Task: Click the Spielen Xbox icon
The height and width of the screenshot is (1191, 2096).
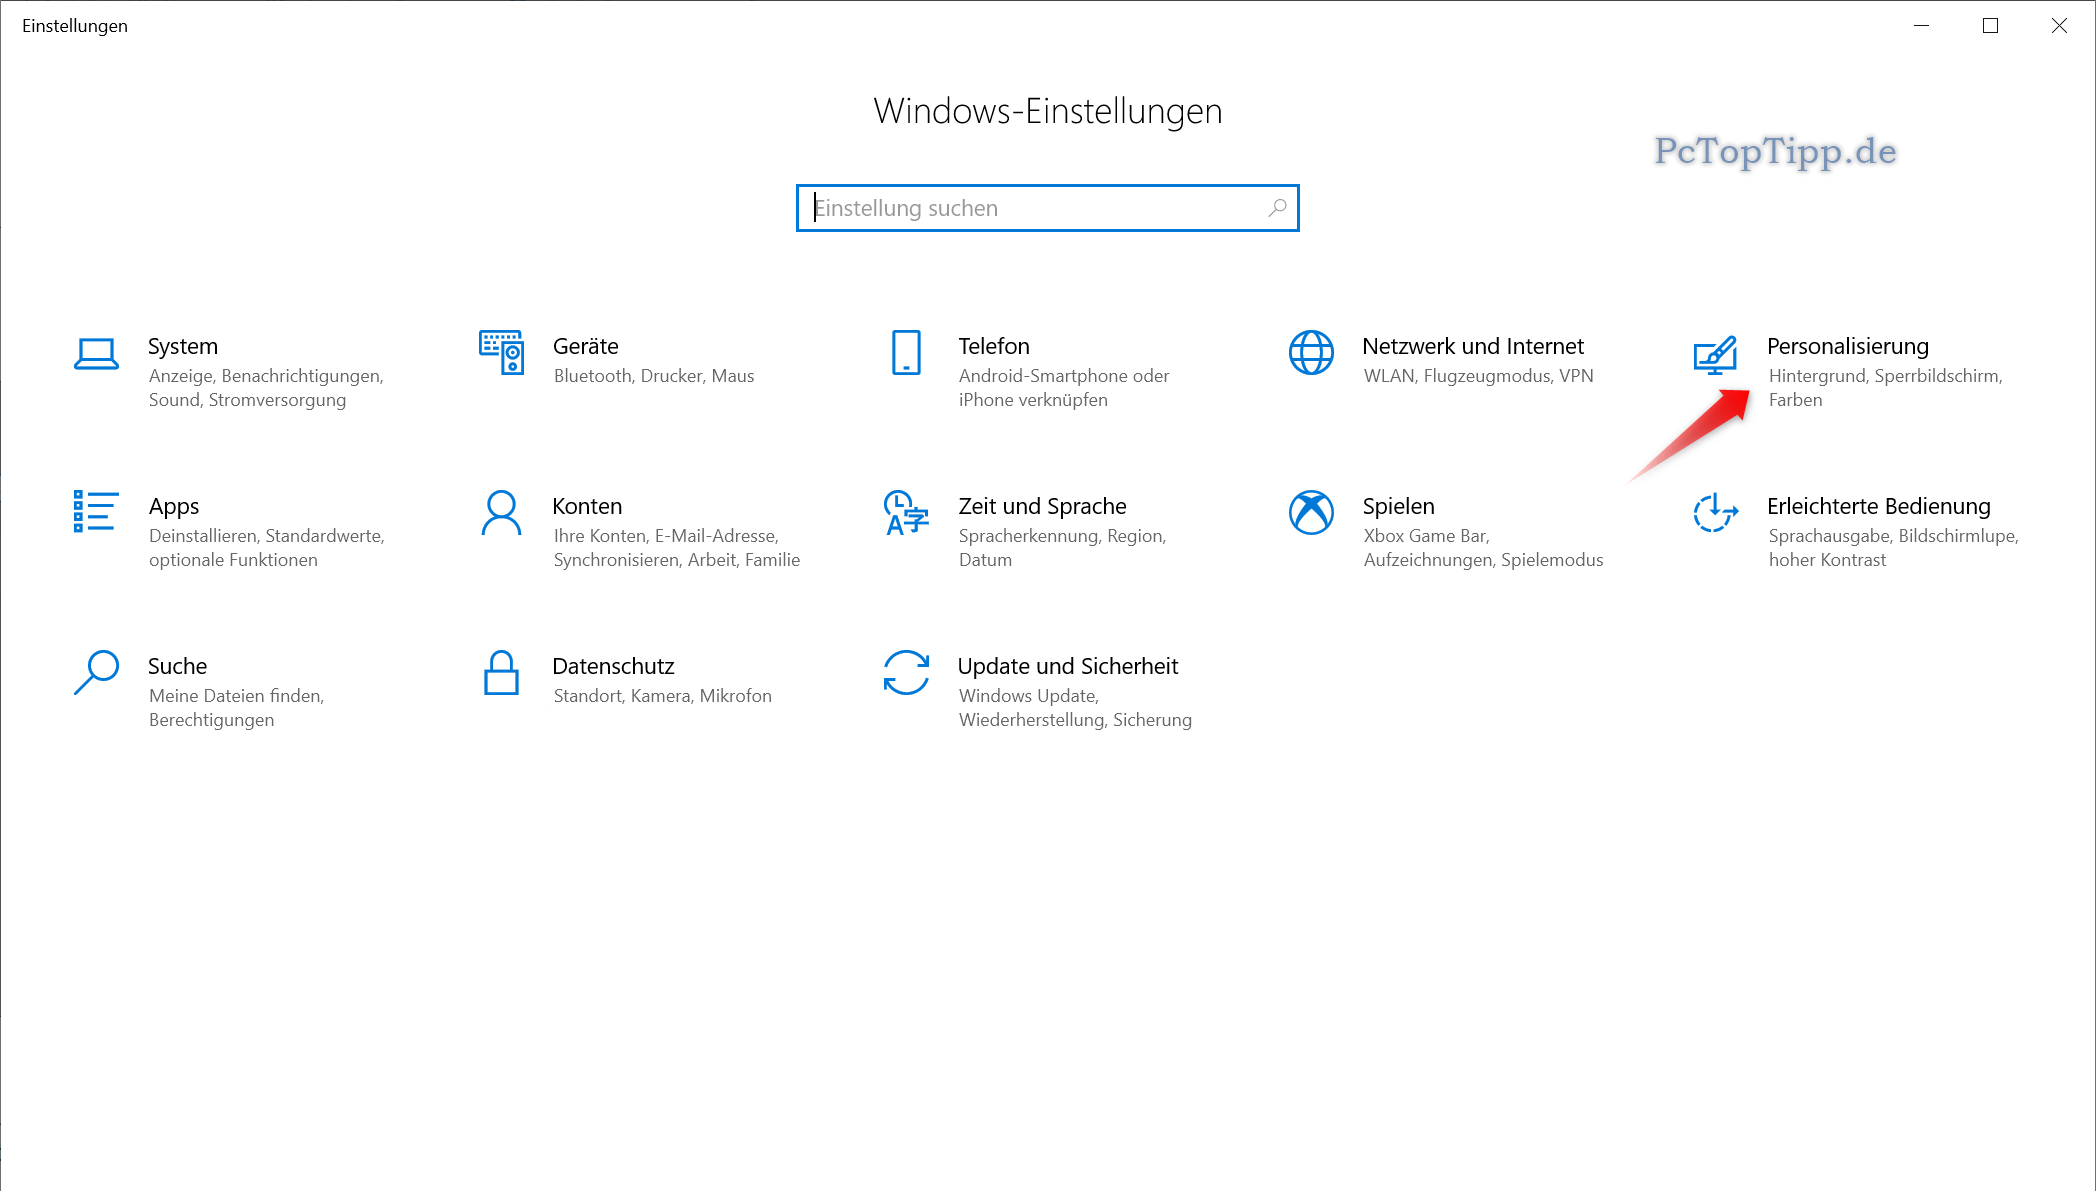Action: (x=1311, y=512)
